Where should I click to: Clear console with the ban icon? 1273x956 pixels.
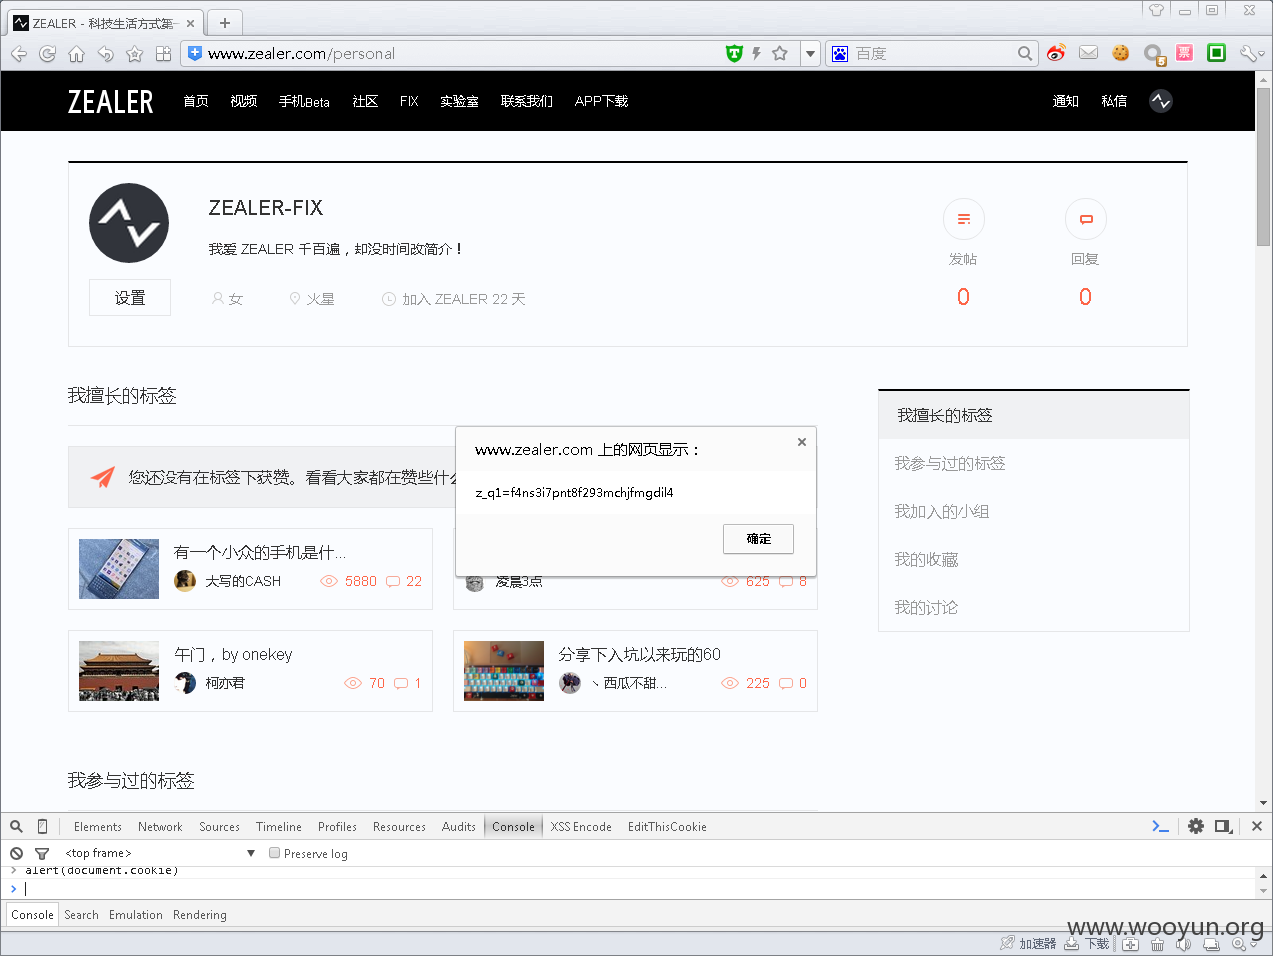(x=17, y=853)
